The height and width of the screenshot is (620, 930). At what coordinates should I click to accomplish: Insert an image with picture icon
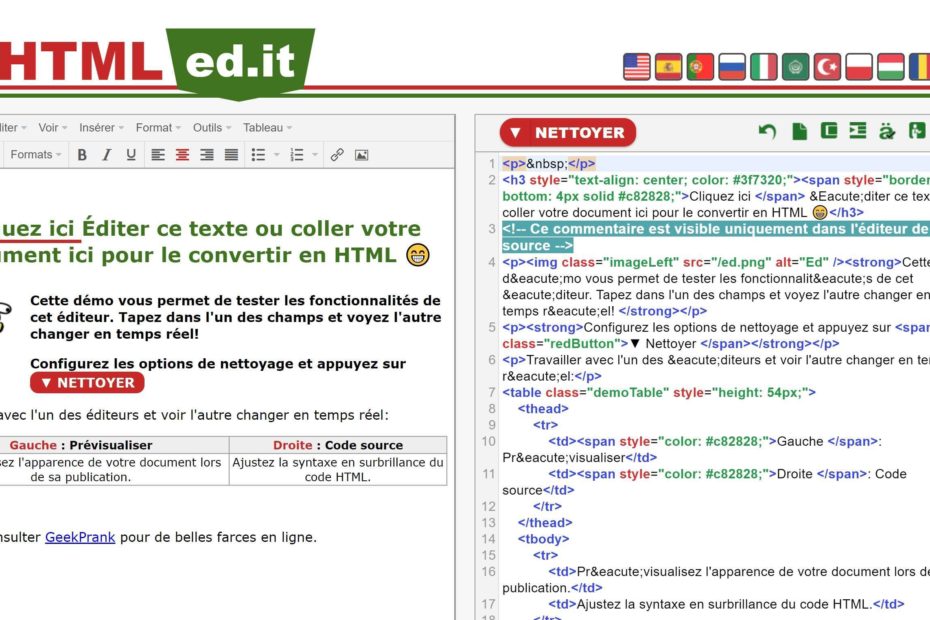tap(361, 155)
